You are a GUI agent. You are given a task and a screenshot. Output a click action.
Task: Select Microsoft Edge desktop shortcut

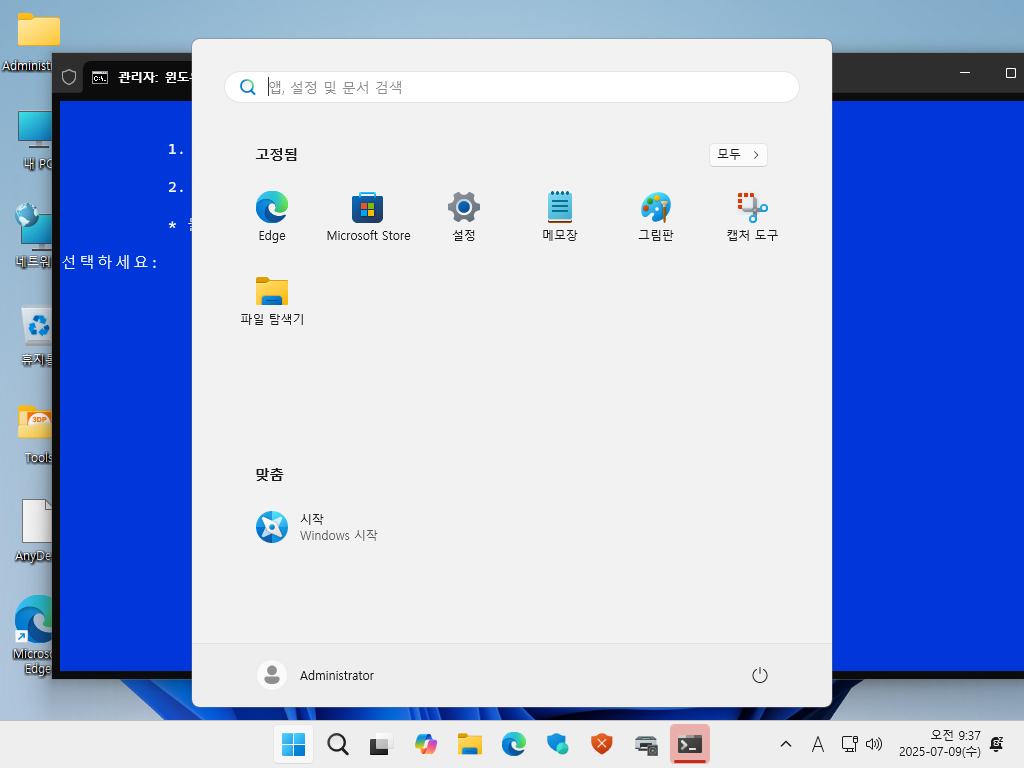click(x=31, y=635)
